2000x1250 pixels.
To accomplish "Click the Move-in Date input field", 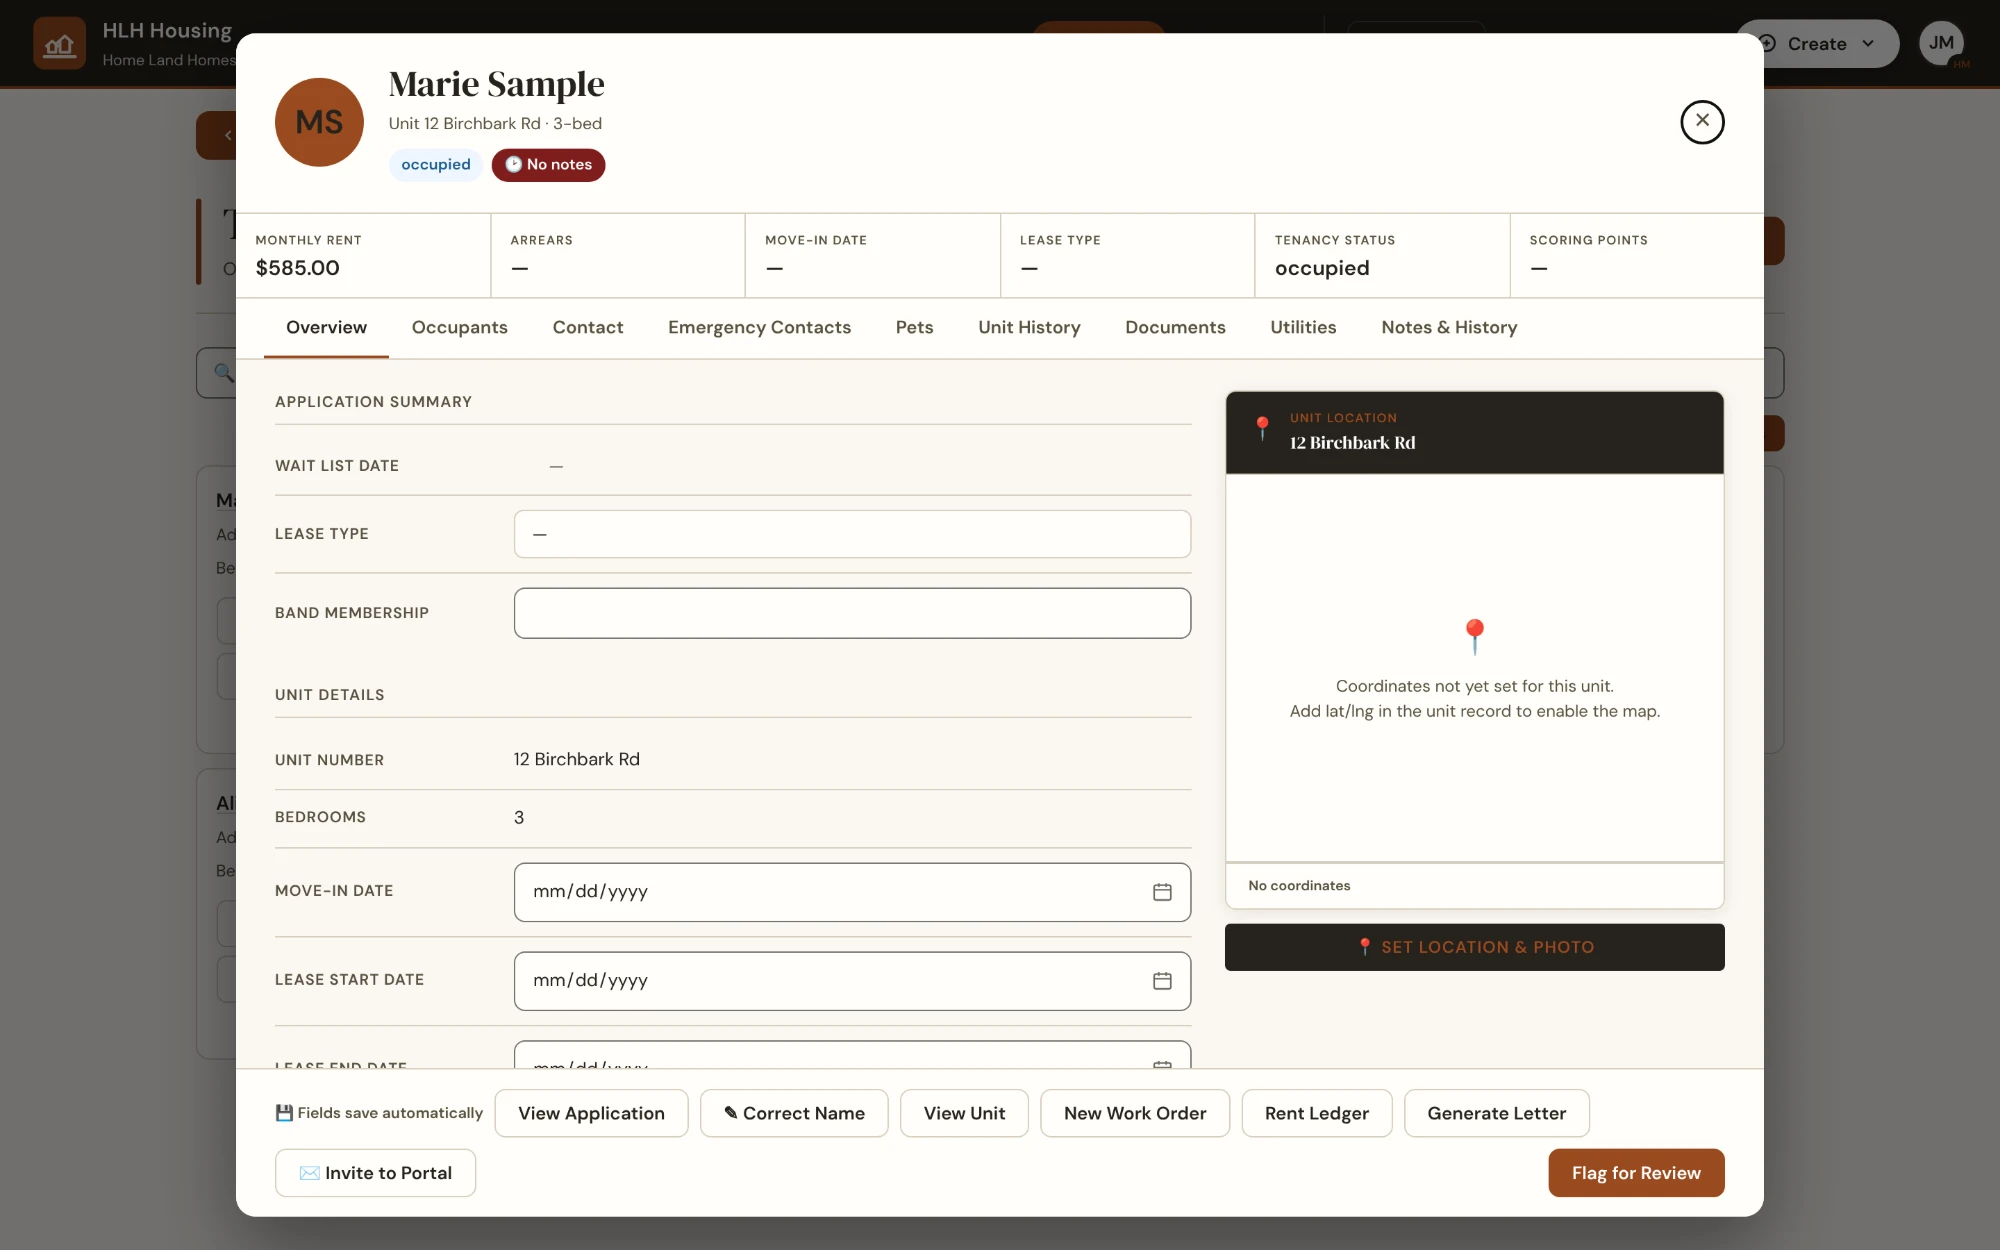I will (x=852, y=892).
